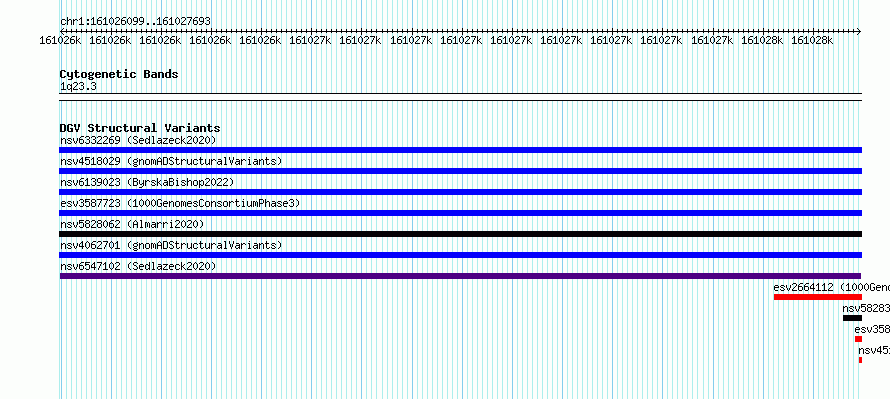Click the red bar under esv2664112
Screen dimensions: 890x399
817,297
